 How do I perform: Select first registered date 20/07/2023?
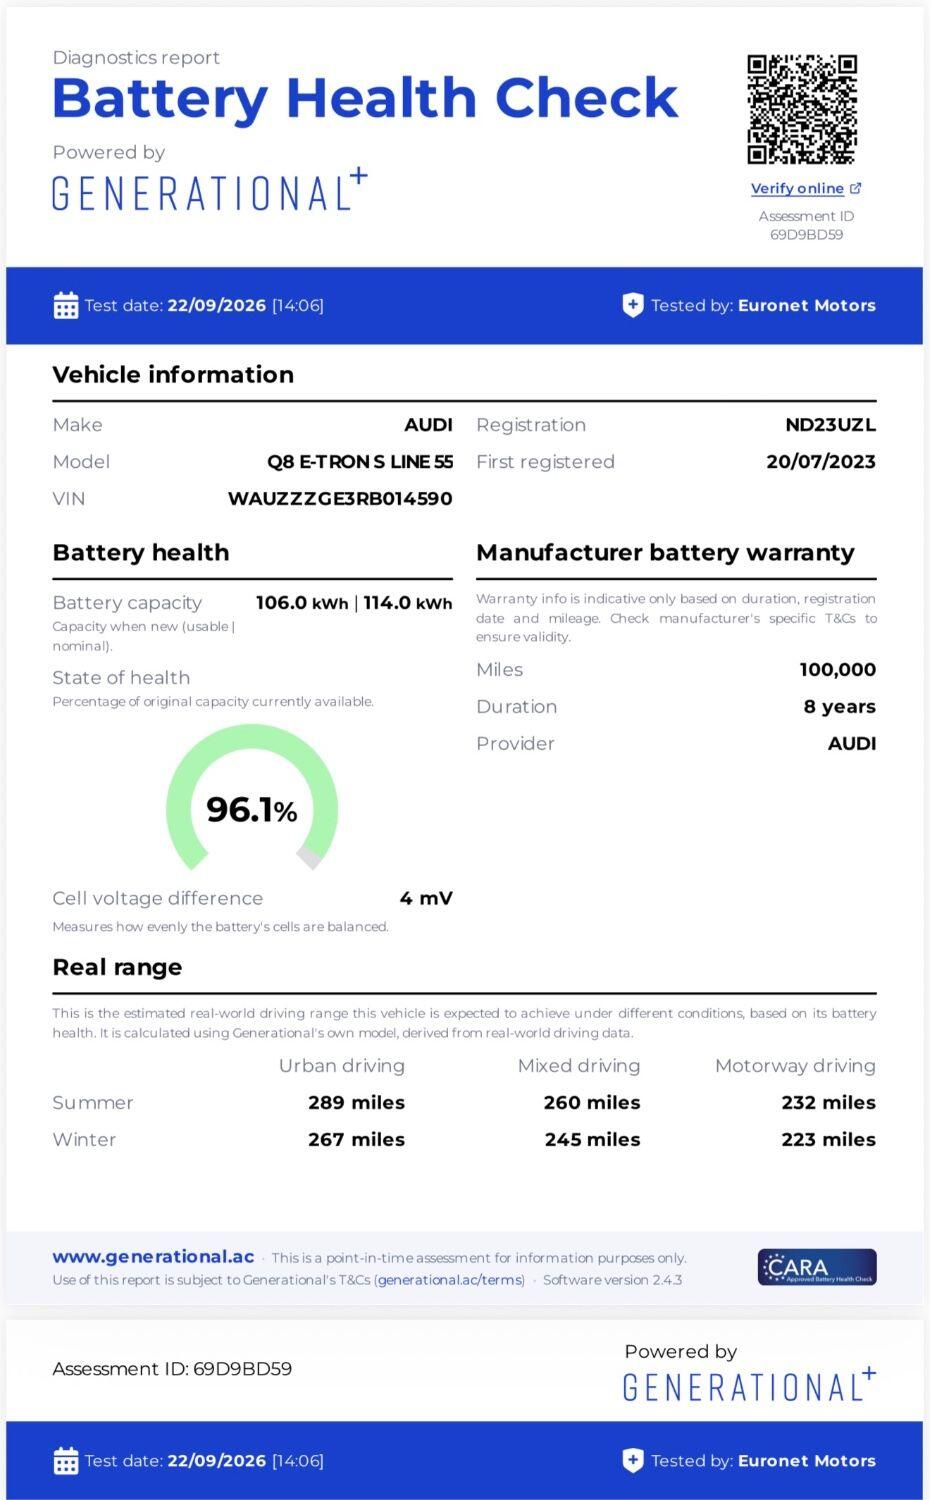(x=821, y=462)
